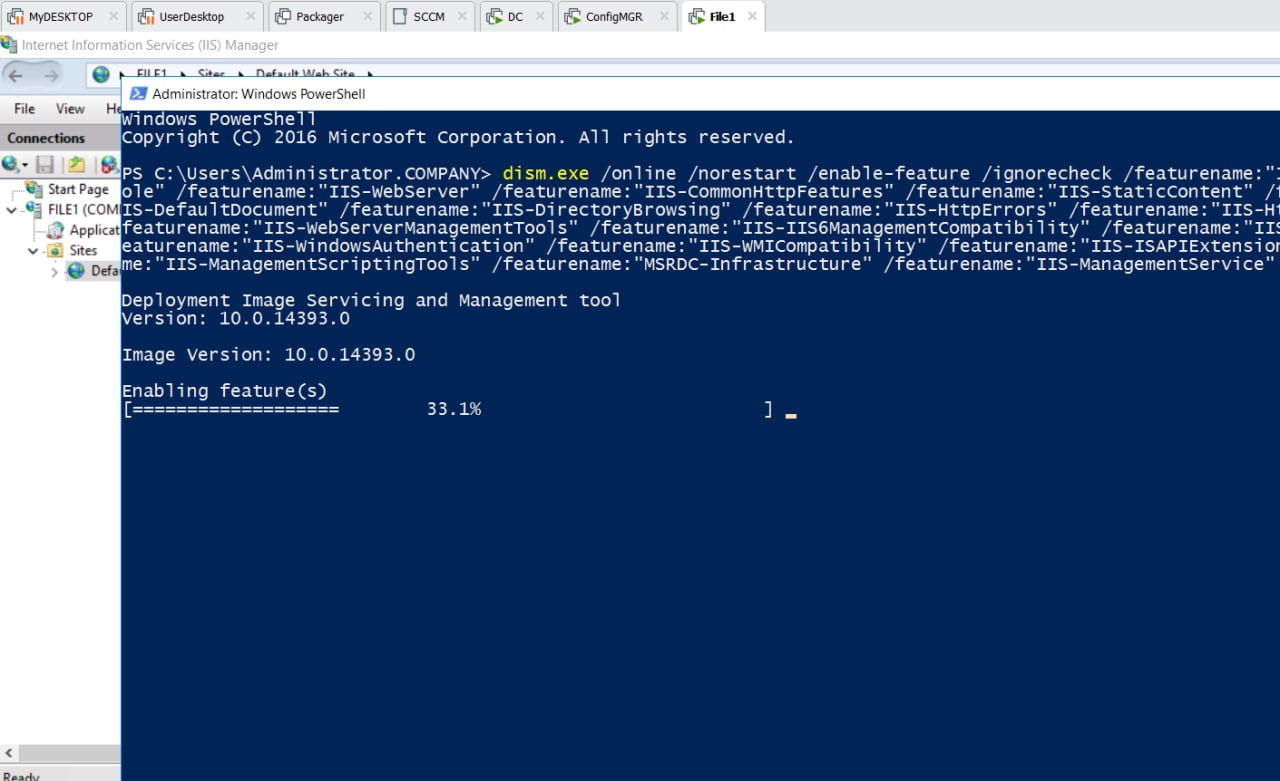Click the Delete Connection icon in Connections toolbar
The image size is (1280, 781).
tap(109, 165)
